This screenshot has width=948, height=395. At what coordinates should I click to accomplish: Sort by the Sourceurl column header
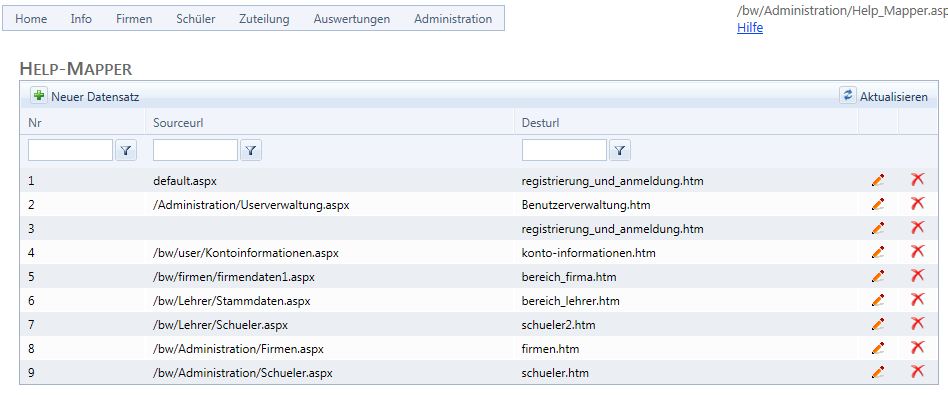point(178,123)
